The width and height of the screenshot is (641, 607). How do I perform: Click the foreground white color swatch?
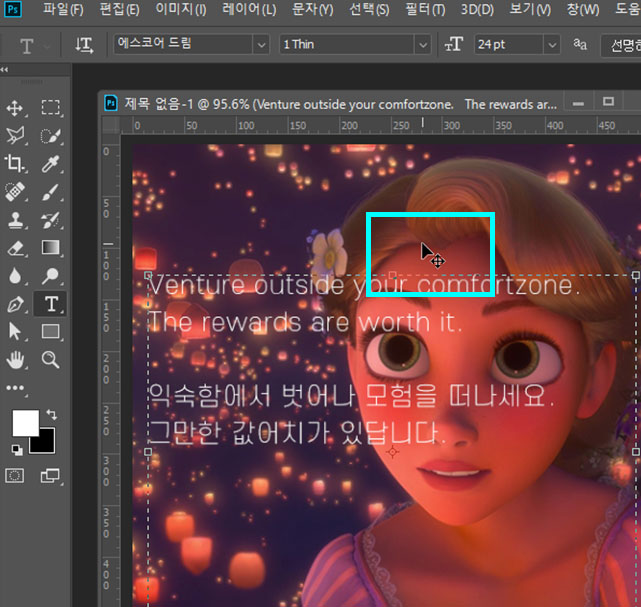point(24,422)
